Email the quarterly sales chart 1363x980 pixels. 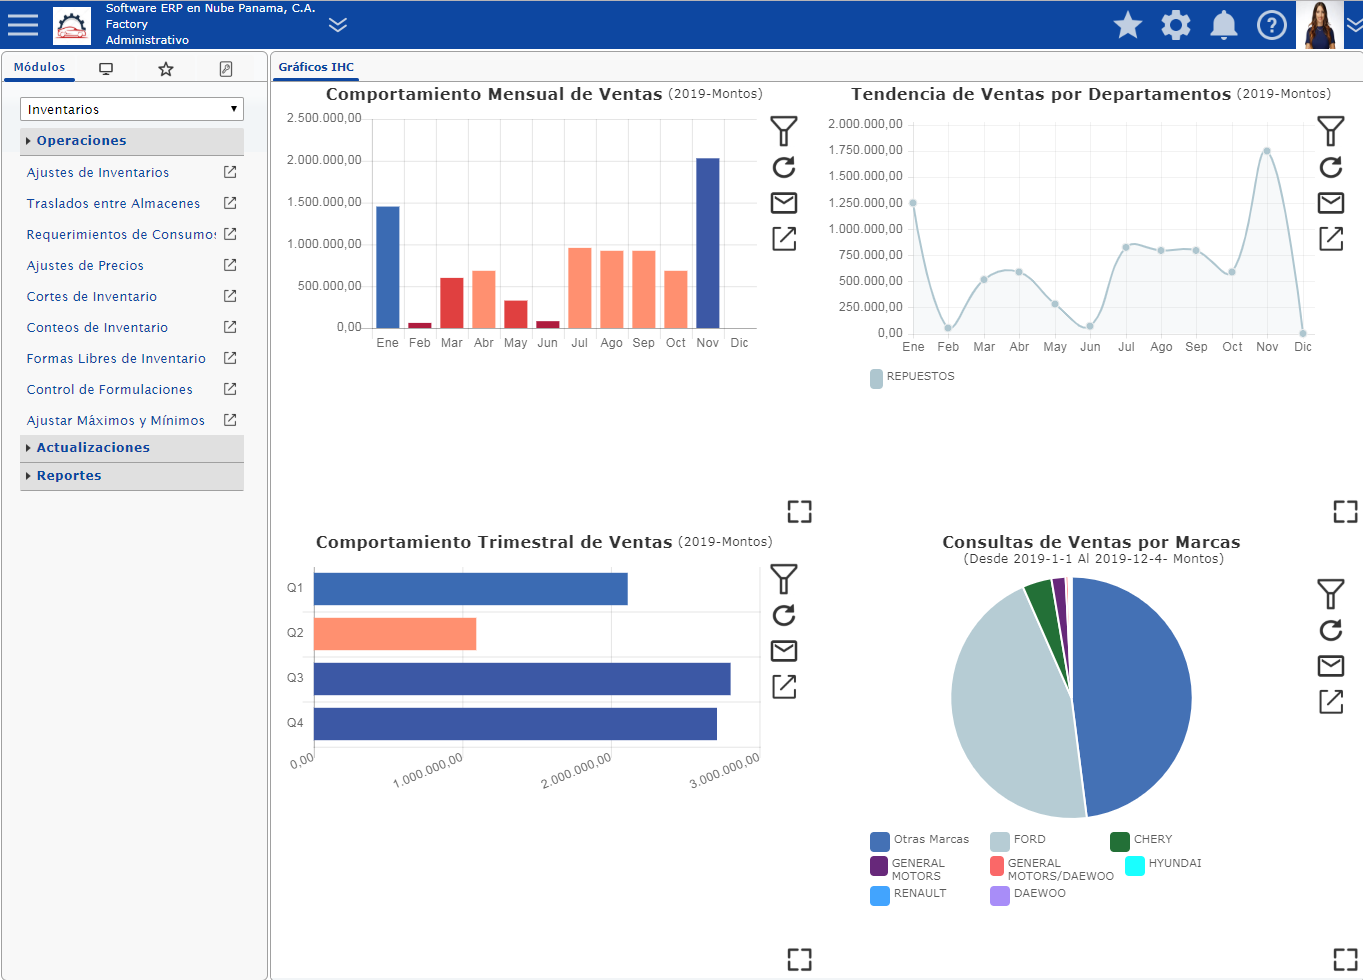point(784,651)
